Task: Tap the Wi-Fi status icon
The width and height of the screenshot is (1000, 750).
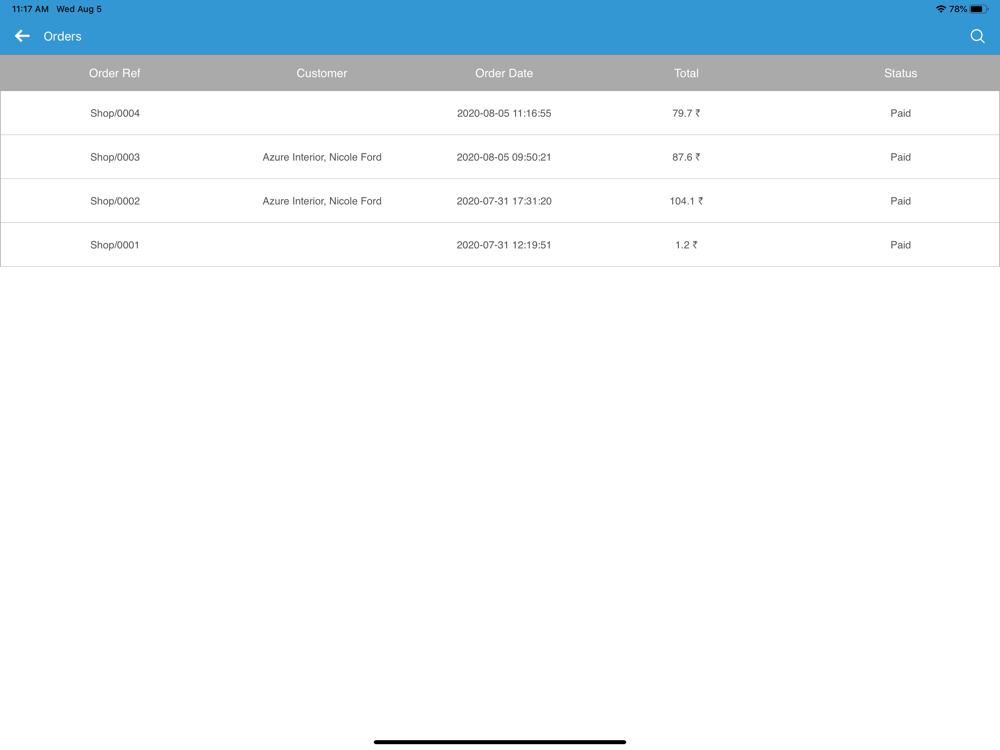Action: pyautogui.click(x=941, y=9)
